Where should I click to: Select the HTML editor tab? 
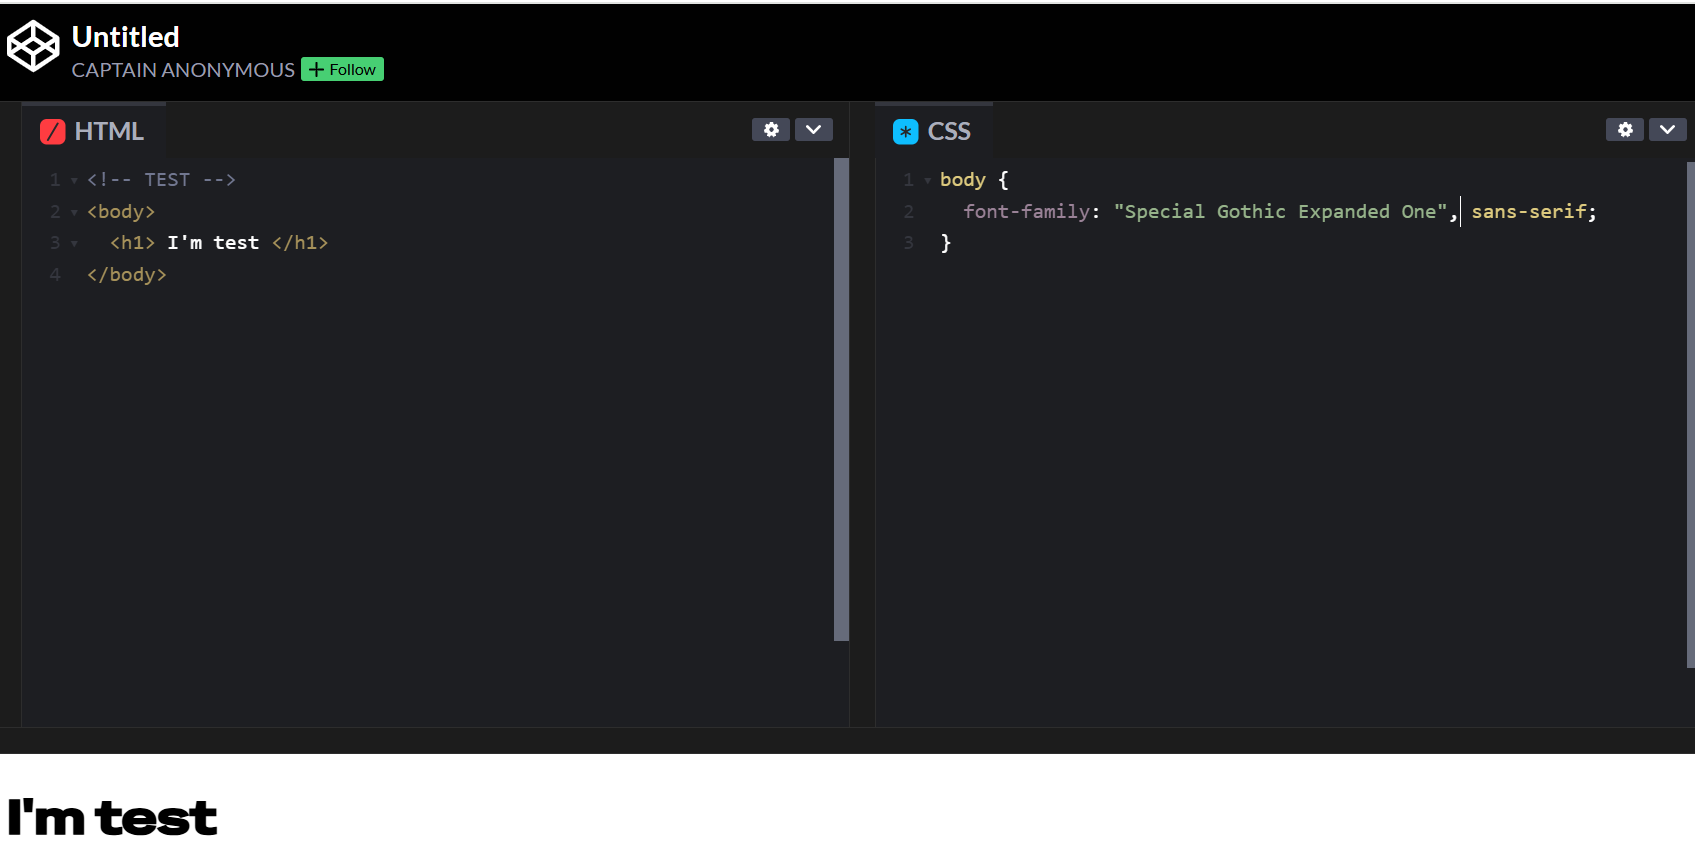(x=93, y=131)
